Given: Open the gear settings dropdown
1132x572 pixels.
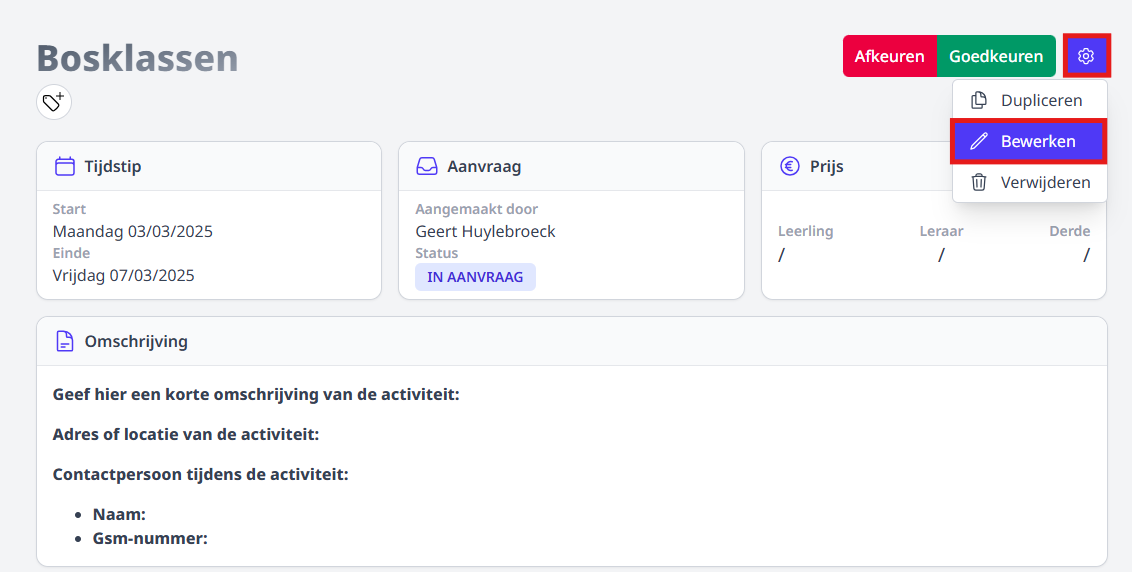Looking at the screenshot, I should point(1086,56).
